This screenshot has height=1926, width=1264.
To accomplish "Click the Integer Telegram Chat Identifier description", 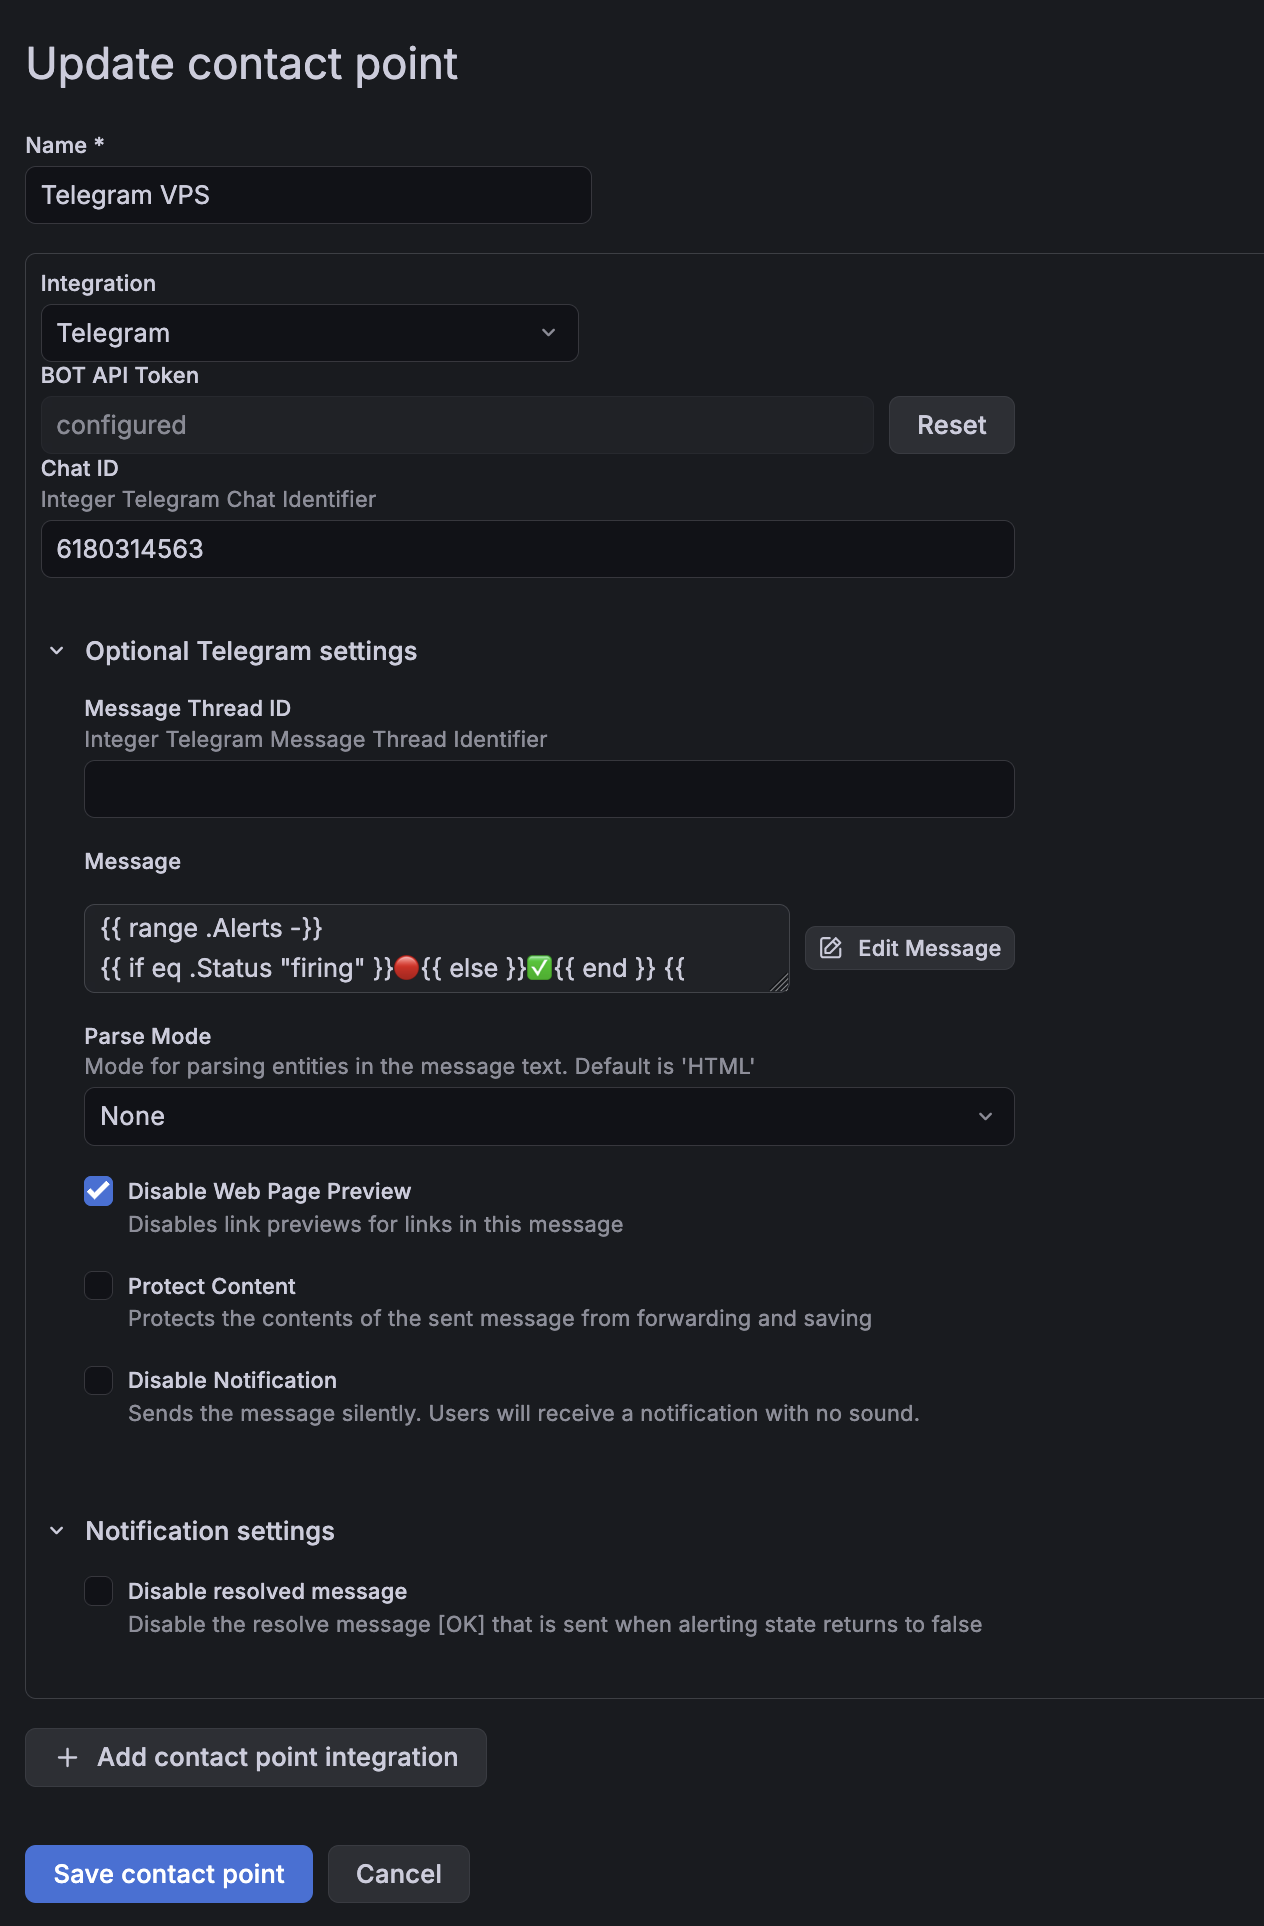I will (208, 499).
